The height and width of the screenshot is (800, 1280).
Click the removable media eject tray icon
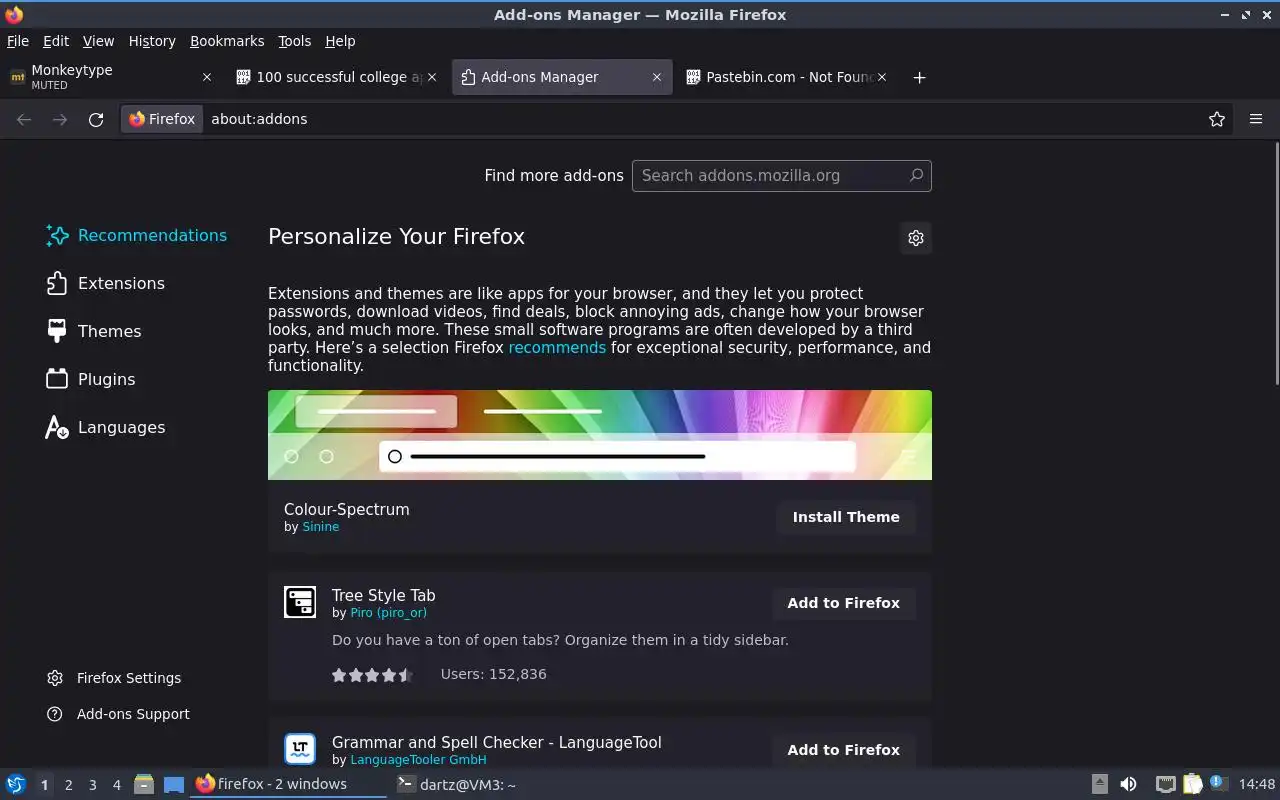(x=1099, y=784)
